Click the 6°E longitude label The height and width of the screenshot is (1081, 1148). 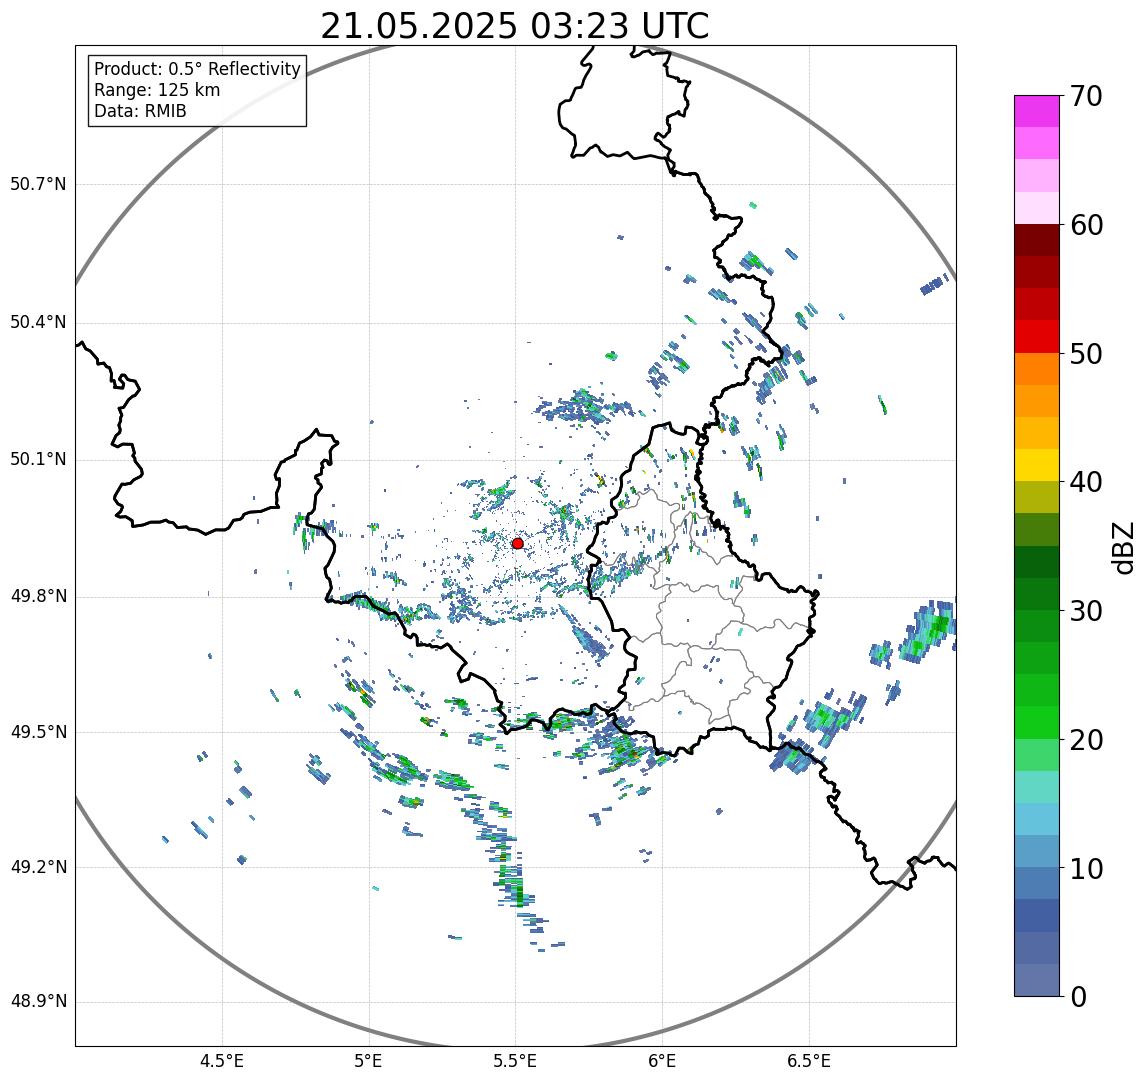coord(663,1061)
